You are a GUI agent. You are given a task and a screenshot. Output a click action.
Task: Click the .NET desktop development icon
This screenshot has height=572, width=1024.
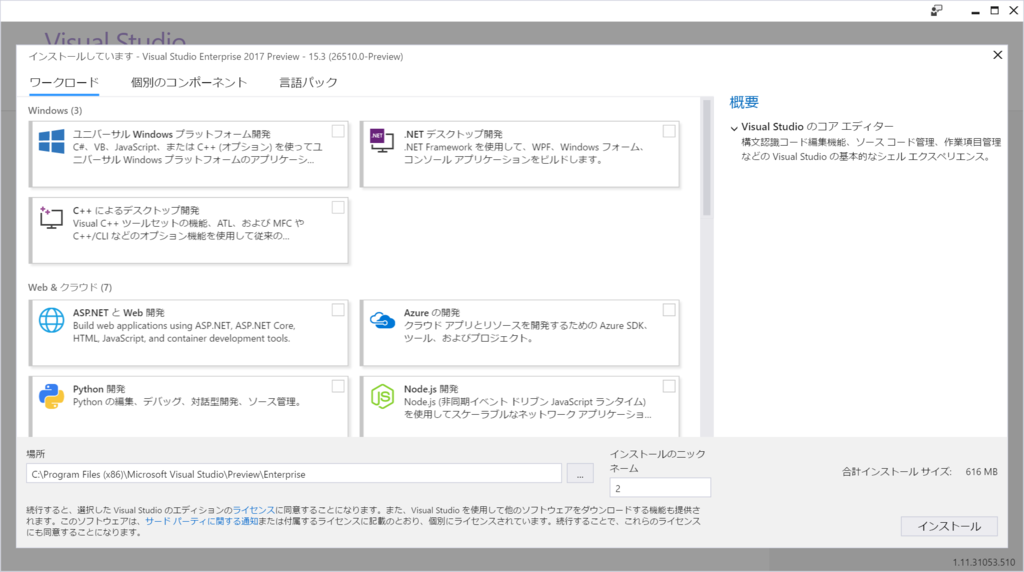click(x=382, y=140)
